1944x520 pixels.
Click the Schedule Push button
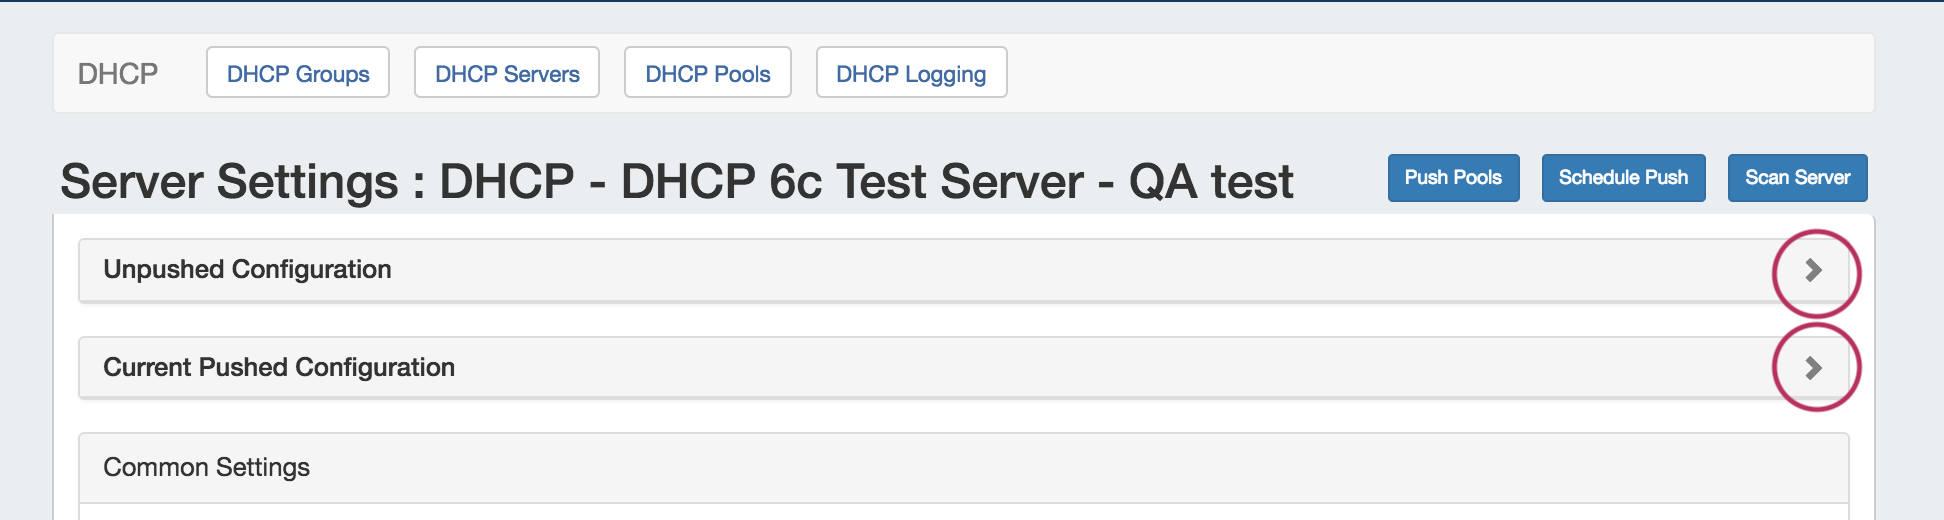[1623, 178]
